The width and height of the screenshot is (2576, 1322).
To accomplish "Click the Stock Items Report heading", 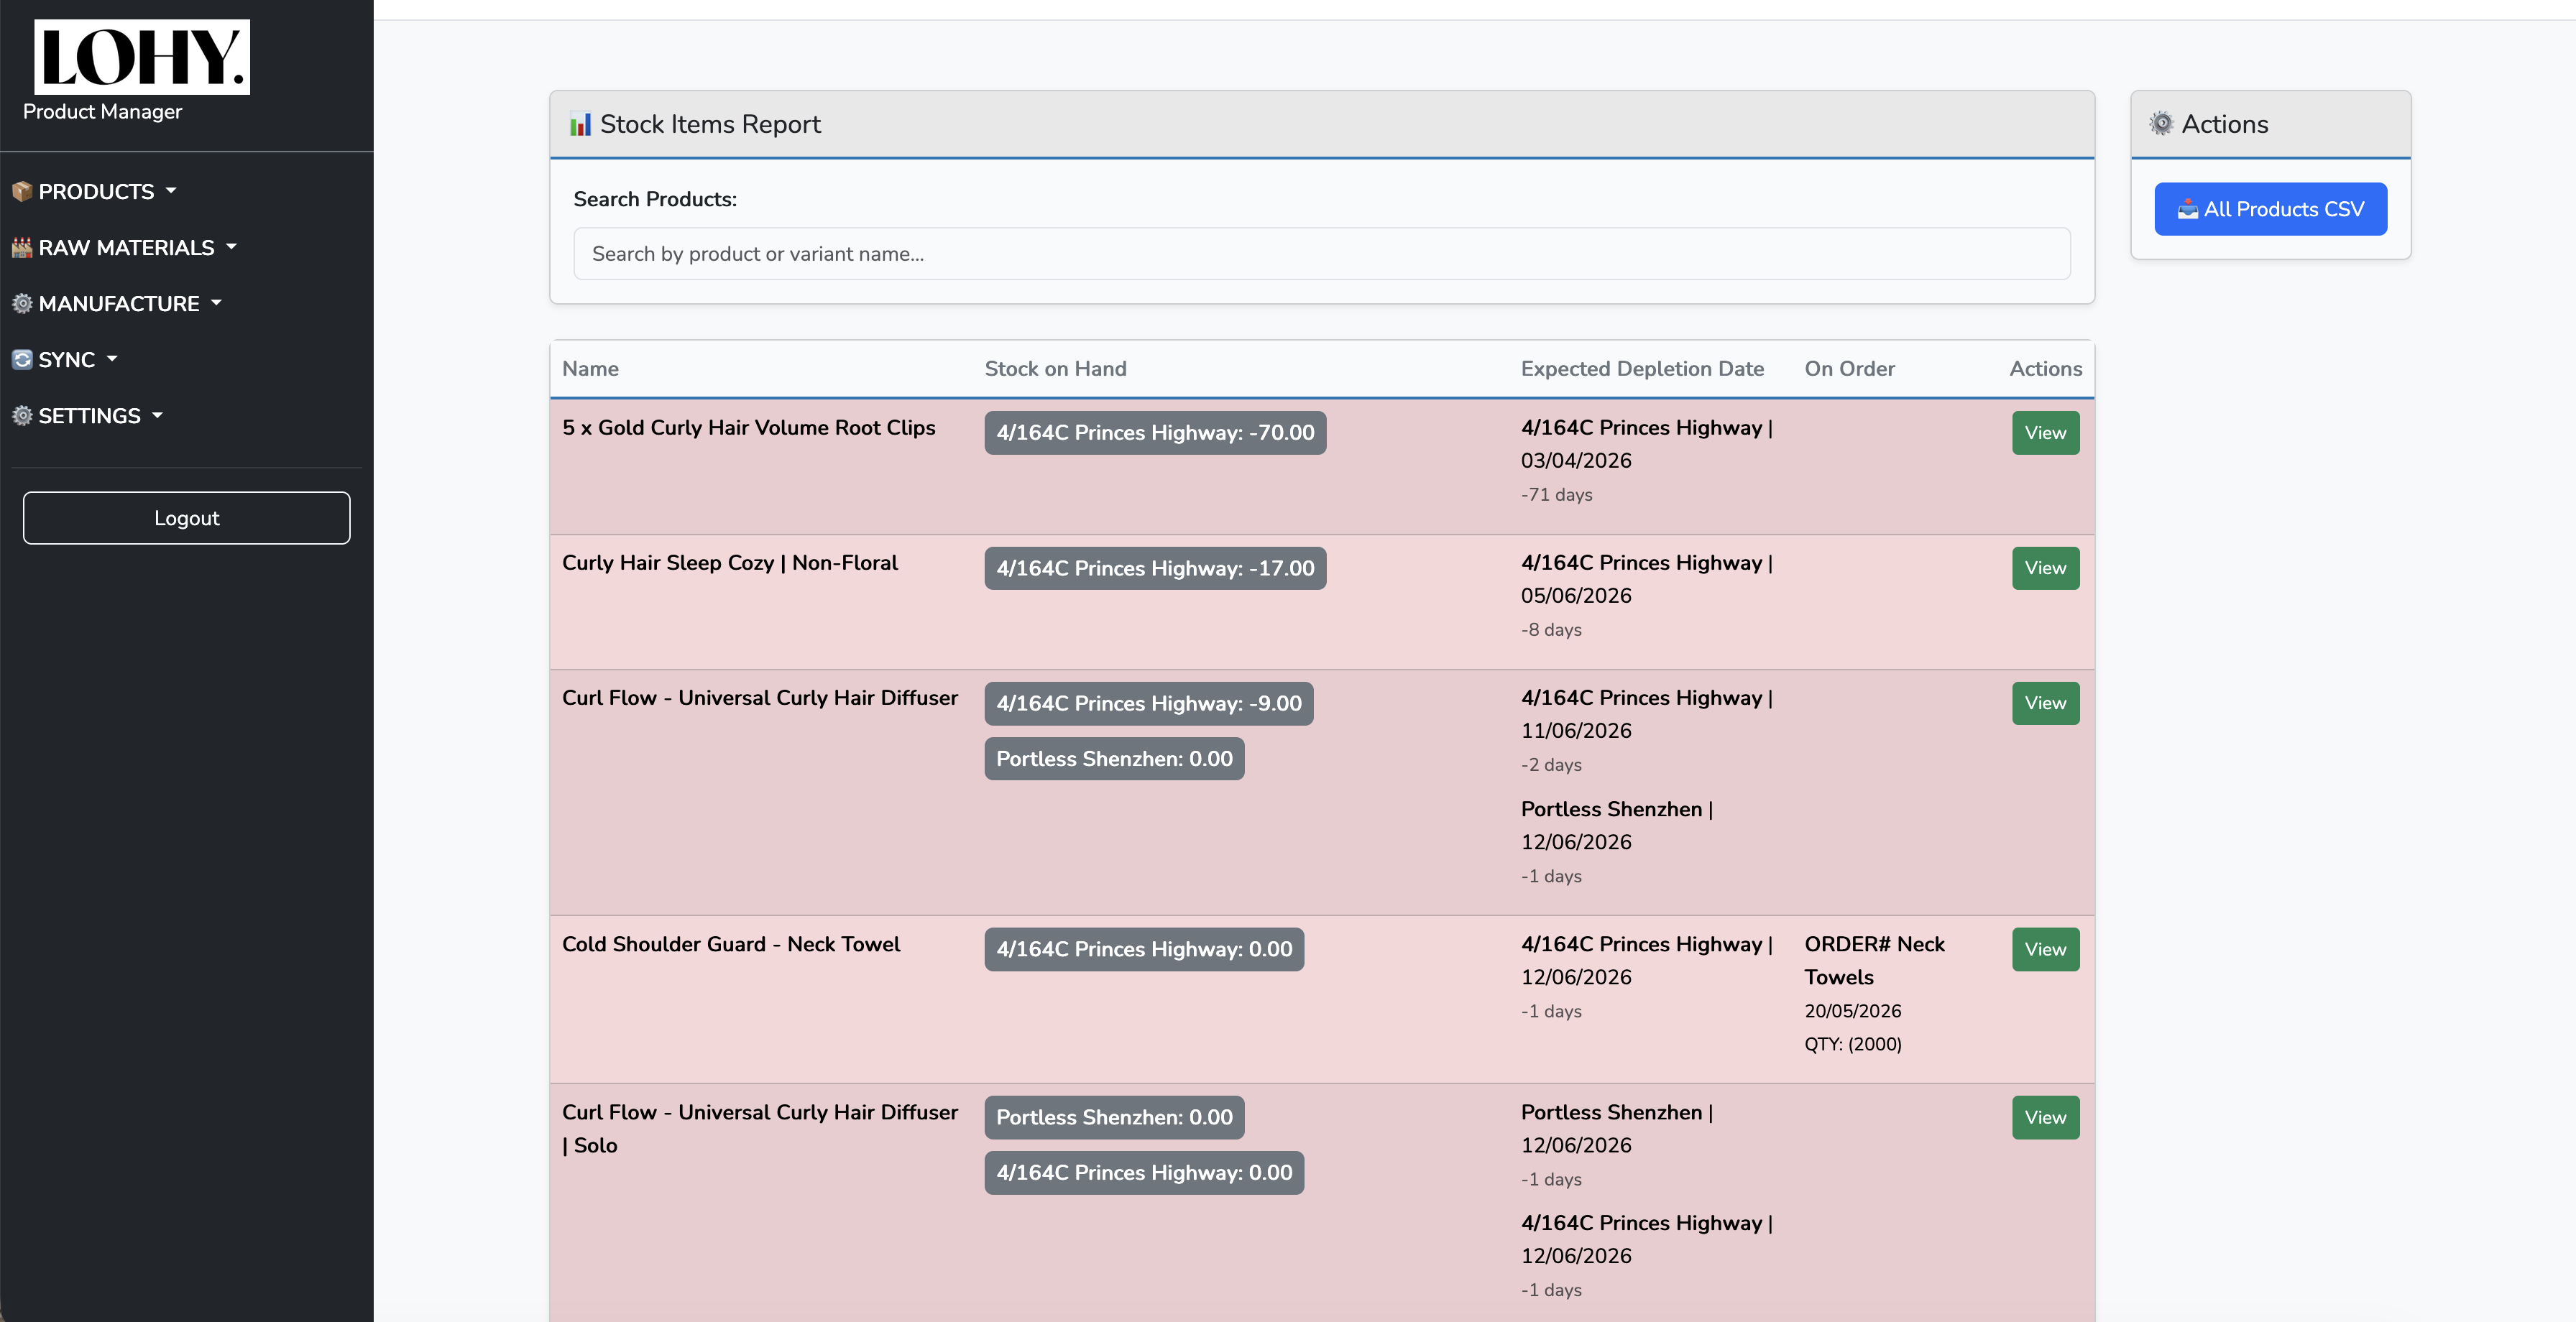I will coord(710,124).
